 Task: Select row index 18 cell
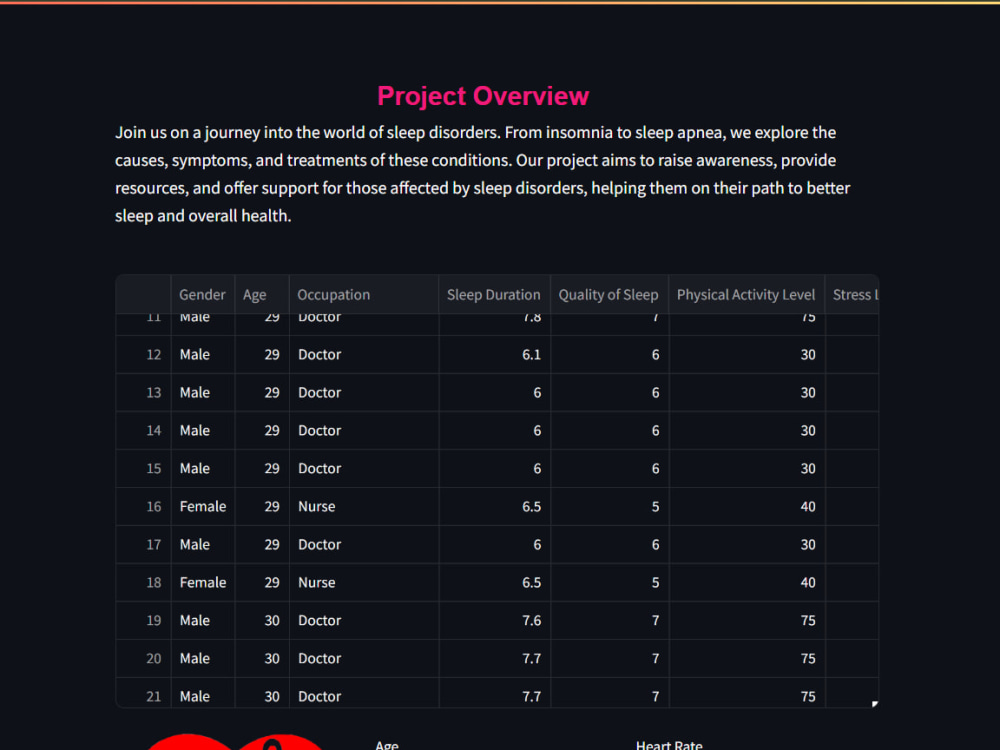point(143,582)
